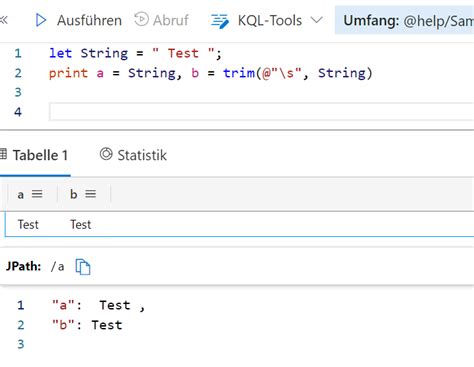Select the Test cell in column a
This screenshot has height=367, width=474.
tap(28, 224)
